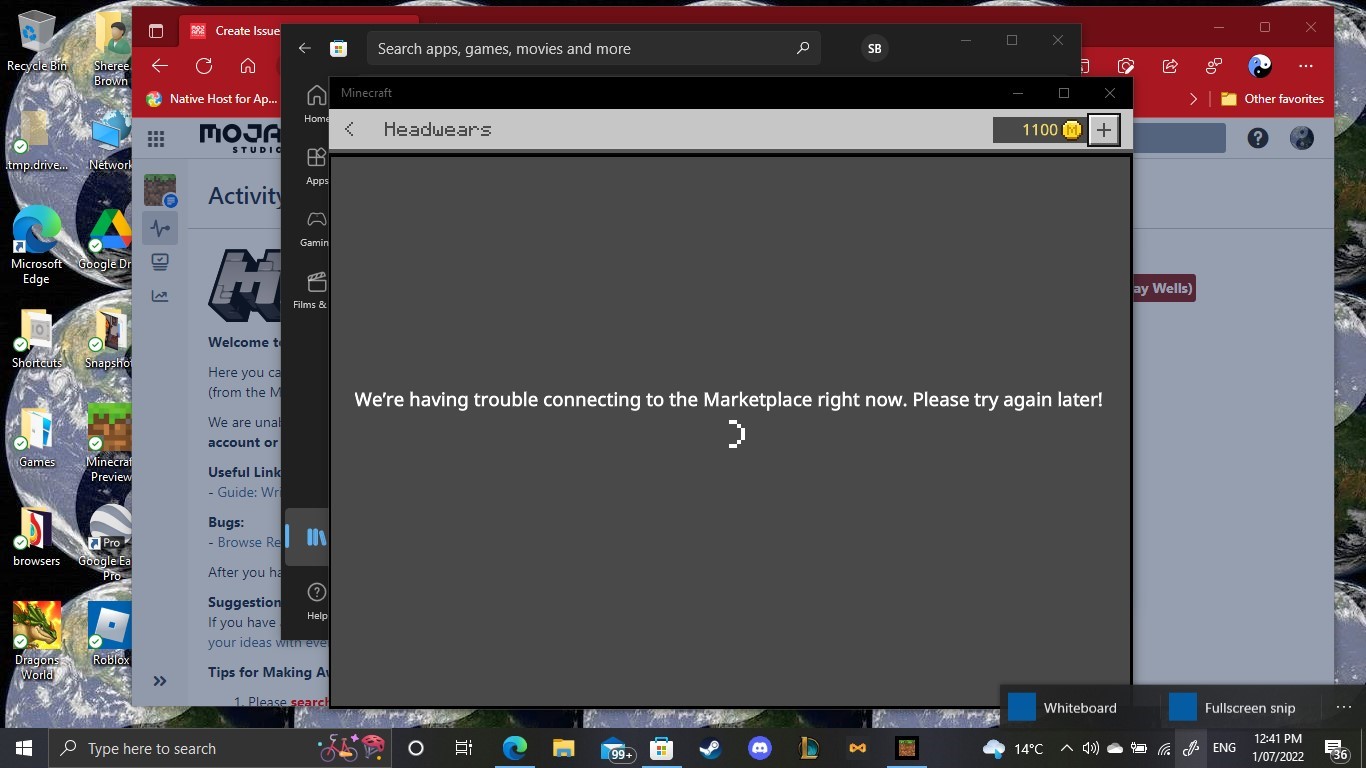Open the Mail app on the taskbar
This screenshot has height=768, width=1366.
click(x=617, y=749)
